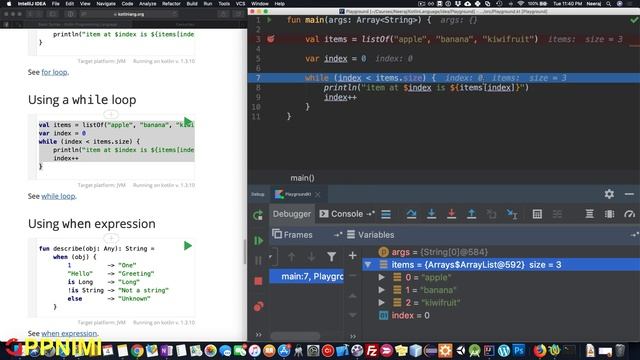Open the VCS menu

click(240, 4)
